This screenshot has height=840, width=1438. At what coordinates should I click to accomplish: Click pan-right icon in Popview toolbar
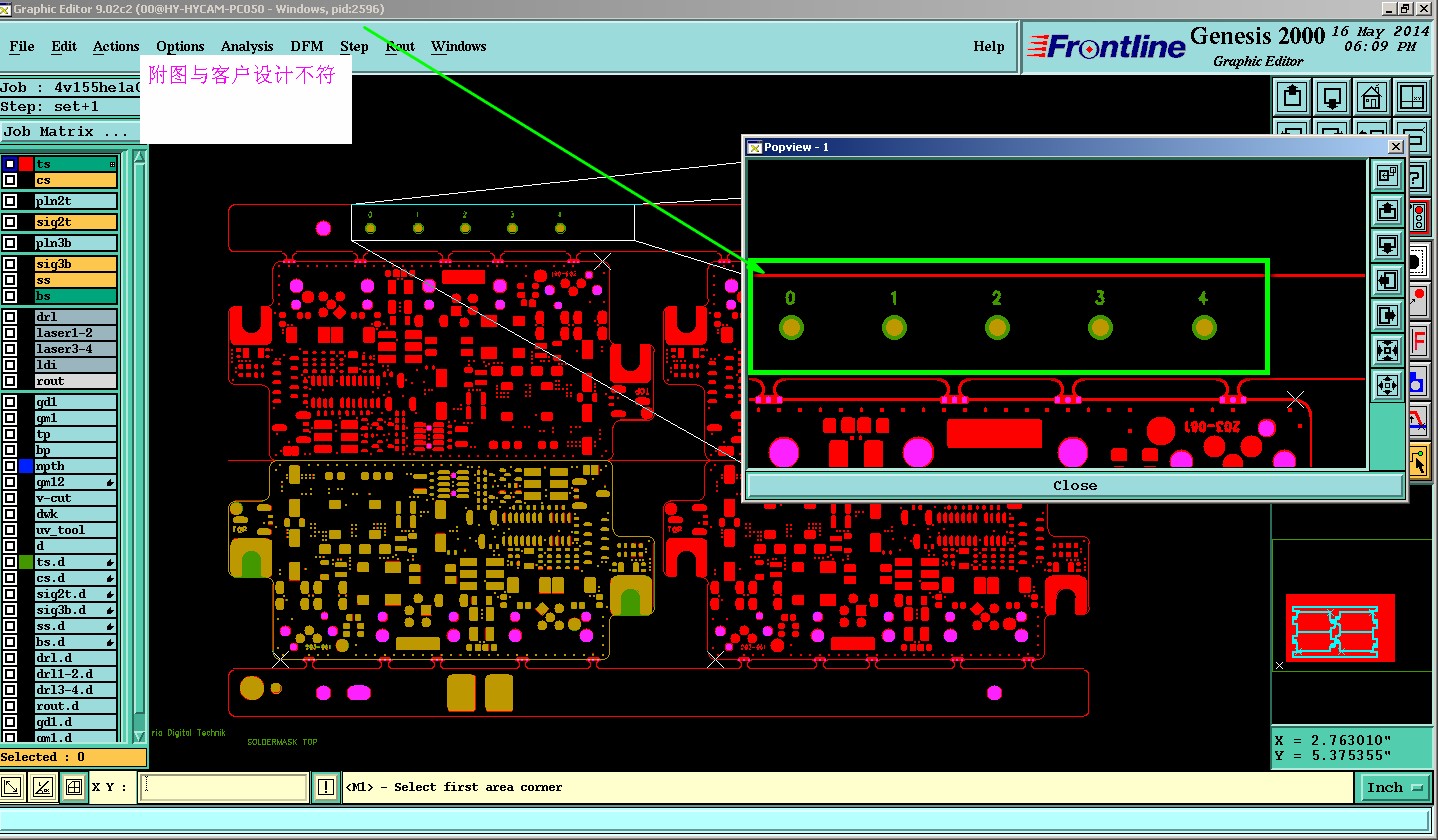[1387, 316]
